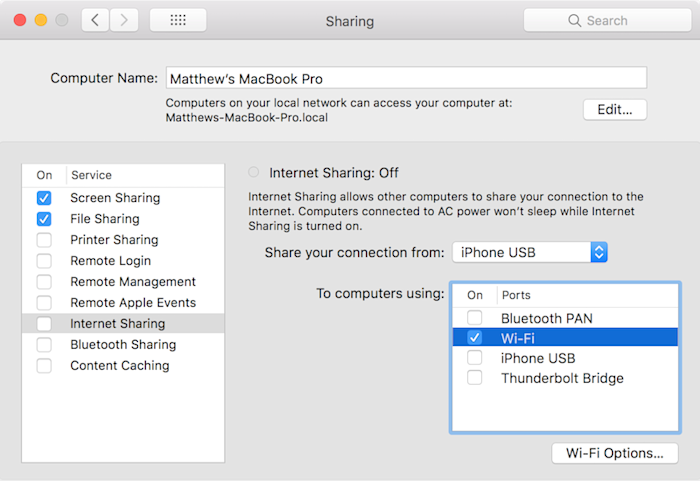Screen dimensions: 700x481
Task: Enable Printer Sharing checkbox
Action: point(44,240)
